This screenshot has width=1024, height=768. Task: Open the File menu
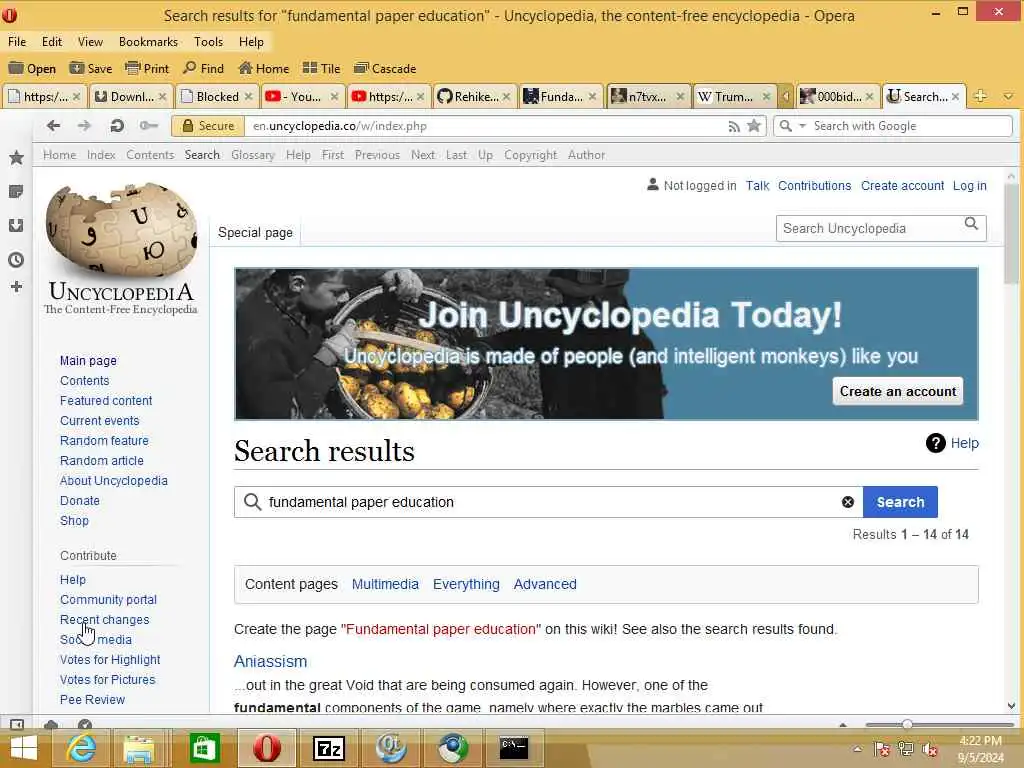point(17,42)
